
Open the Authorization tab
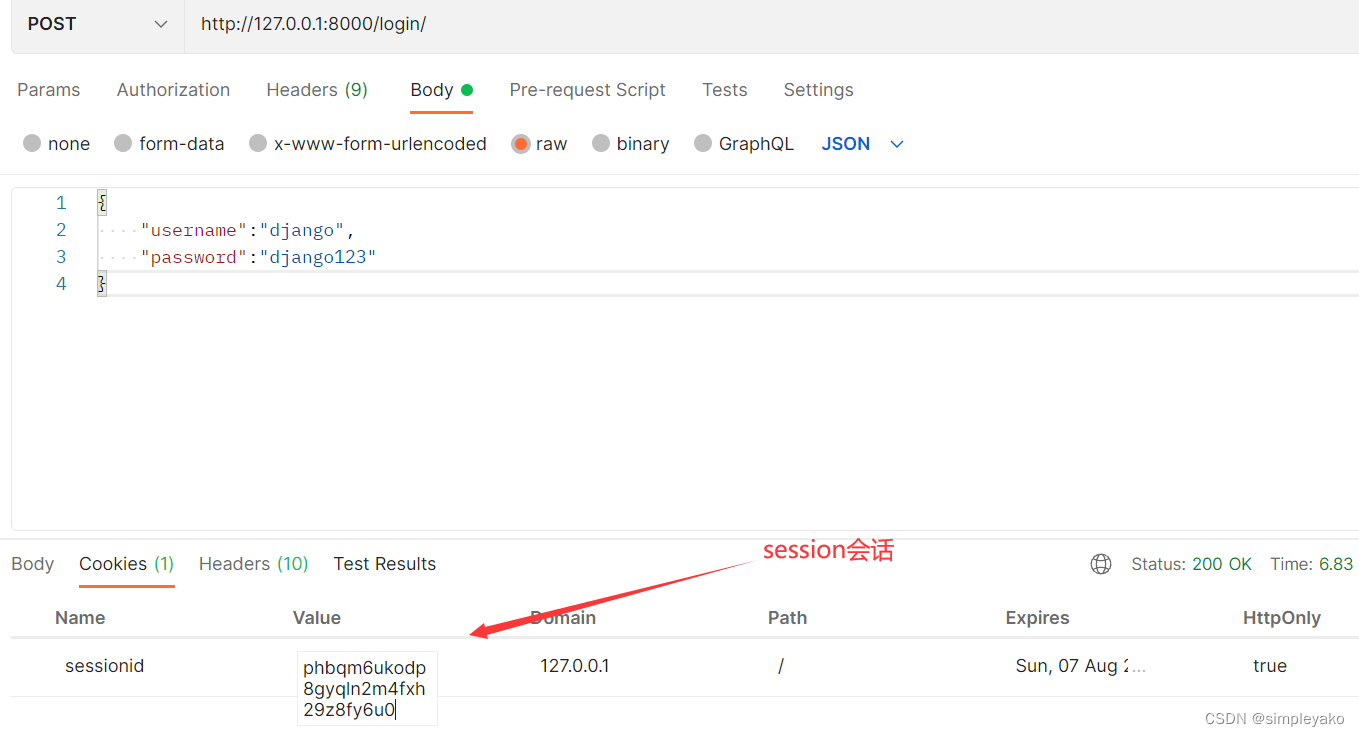pyautogui.click(x=173, y=90)
